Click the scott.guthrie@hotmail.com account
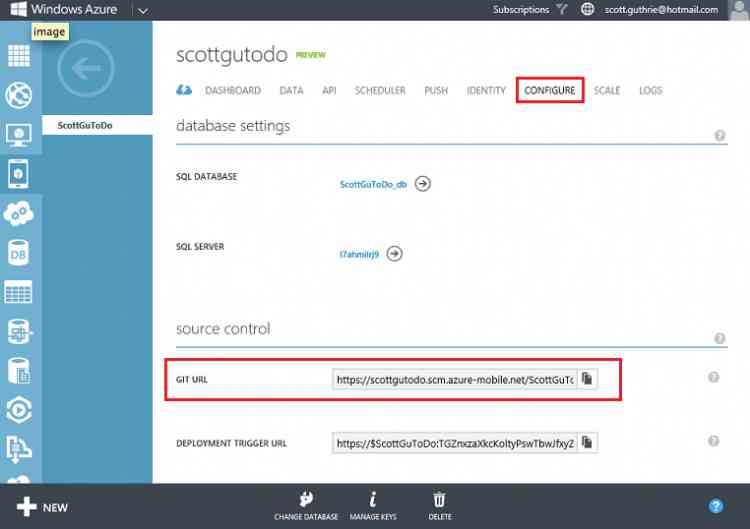 (661, 10)
